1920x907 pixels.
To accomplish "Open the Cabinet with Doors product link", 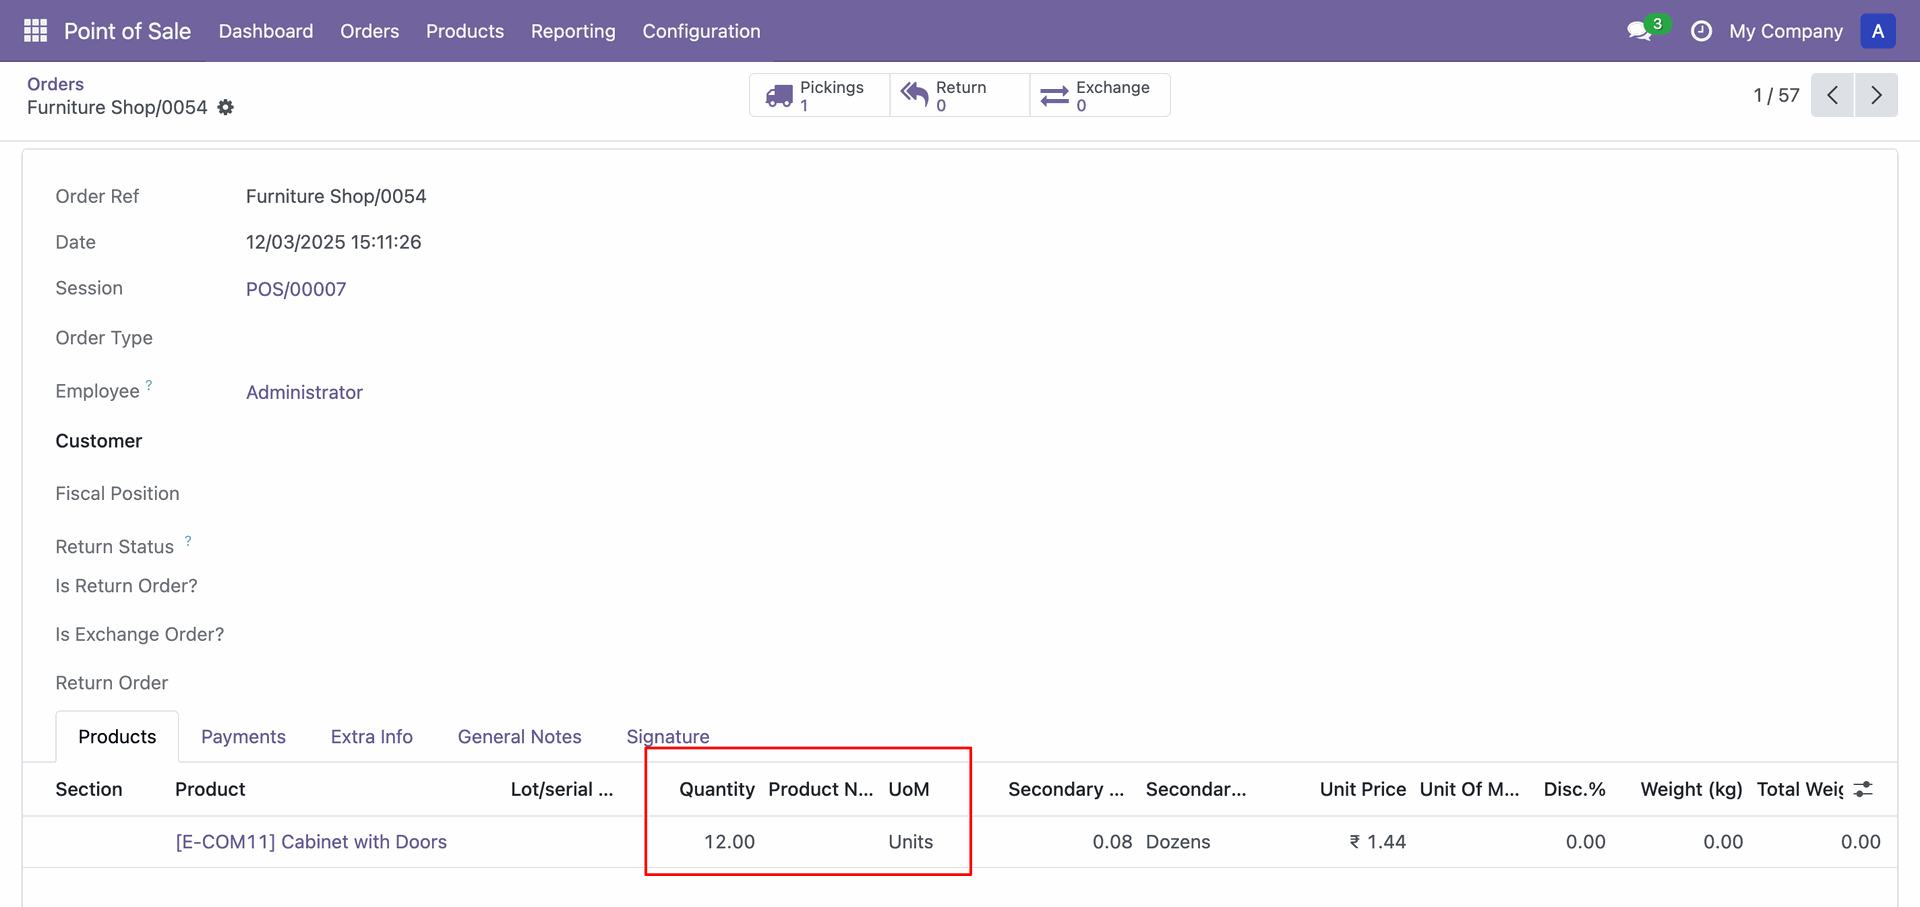I will [311, 842].
